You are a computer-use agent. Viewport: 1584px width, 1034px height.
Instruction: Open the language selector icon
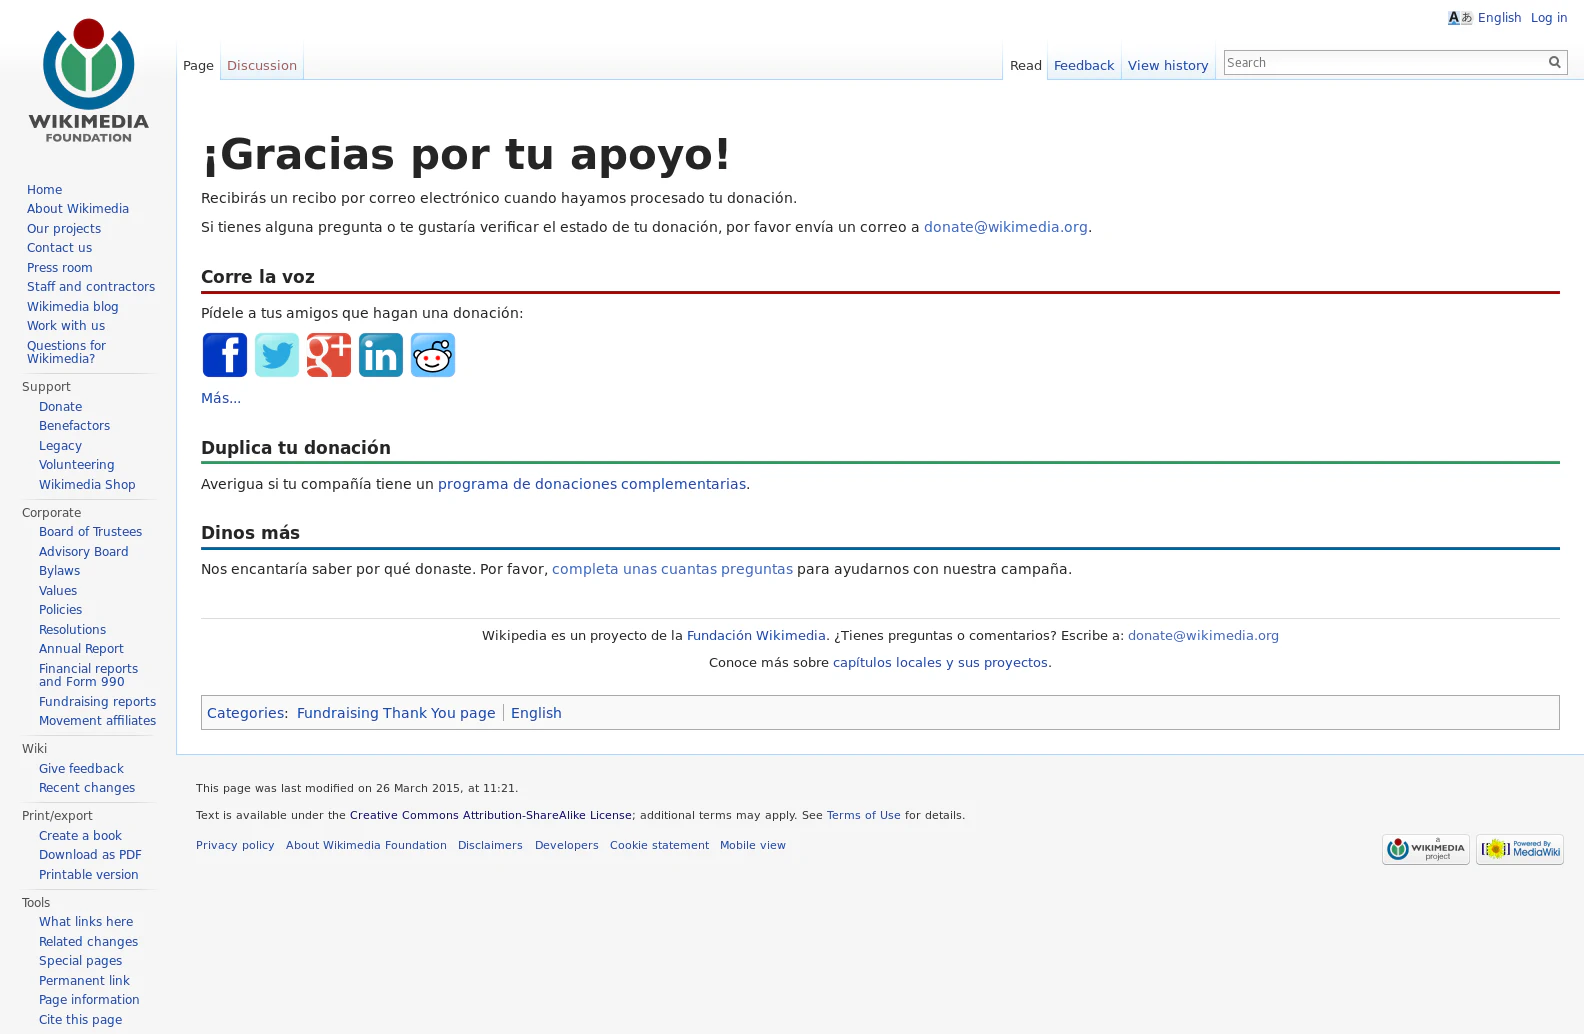coord(1459,18)
